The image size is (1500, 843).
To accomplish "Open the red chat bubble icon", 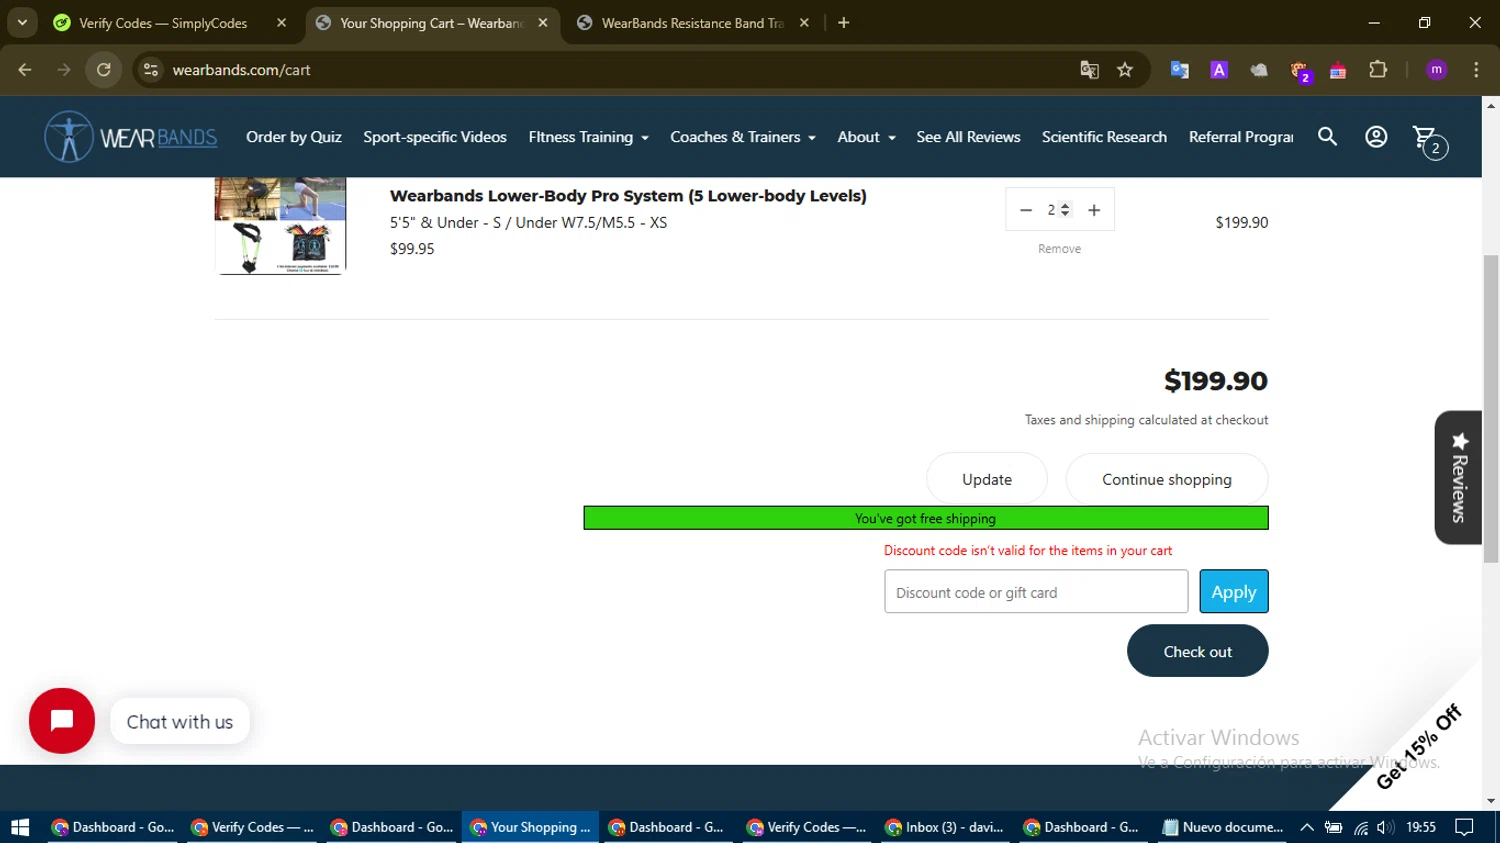I will (x=62, y=721).
